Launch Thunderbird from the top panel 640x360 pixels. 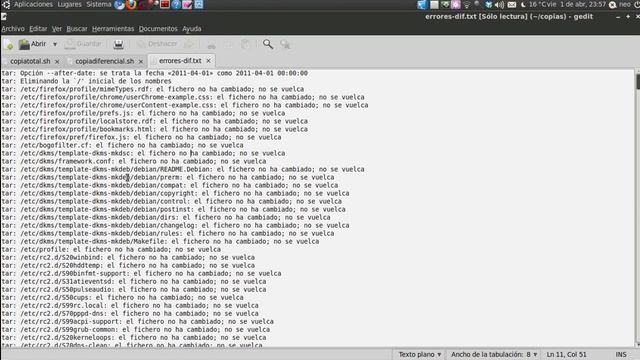[119, 5]
